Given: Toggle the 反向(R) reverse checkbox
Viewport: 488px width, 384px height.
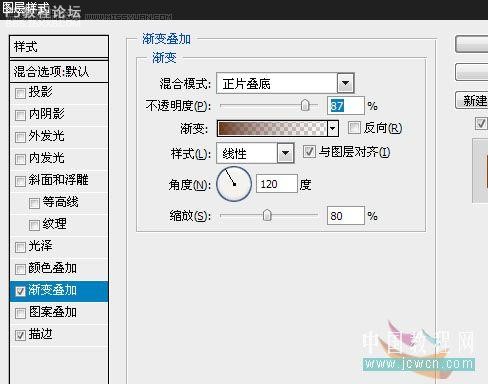Looking at the screenshot, I should point(354,128).
